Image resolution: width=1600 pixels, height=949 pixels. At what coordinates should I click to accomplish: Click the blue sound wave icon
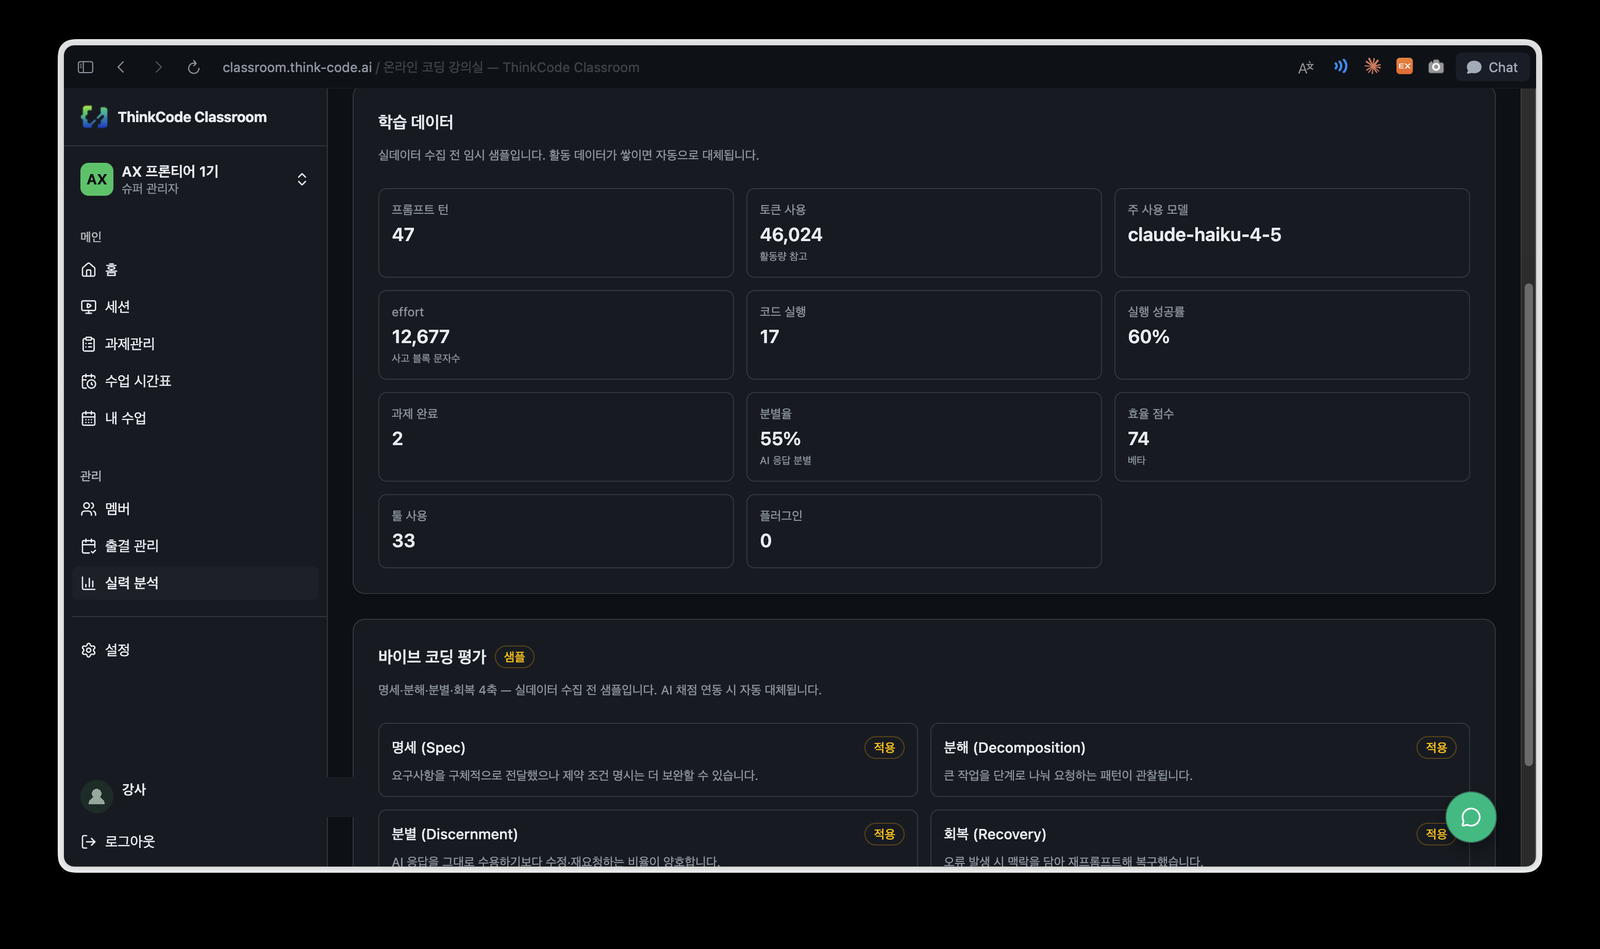point(1340,66)
